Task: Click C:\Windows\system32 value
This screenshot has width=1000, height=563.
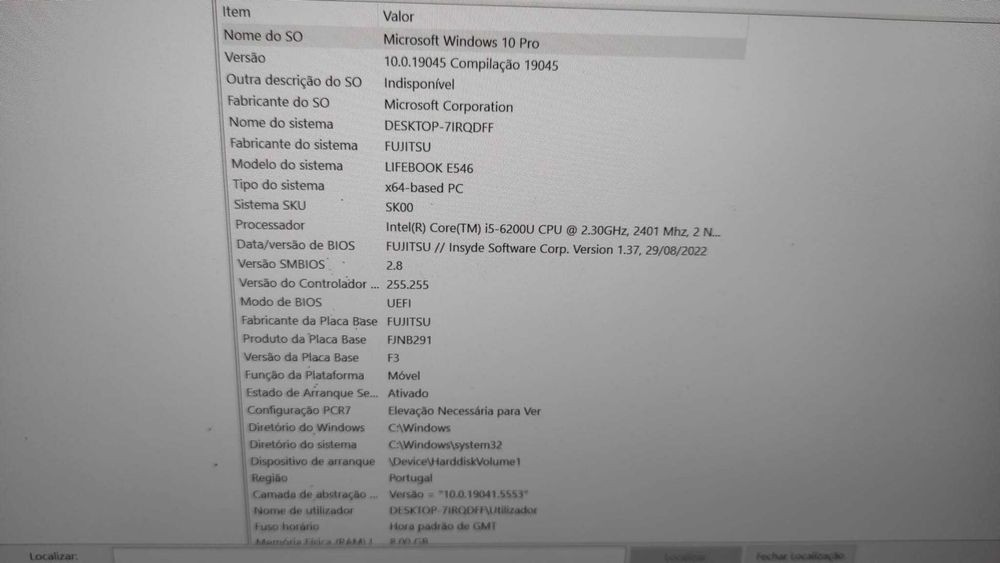Action: [x=445, y=445]
